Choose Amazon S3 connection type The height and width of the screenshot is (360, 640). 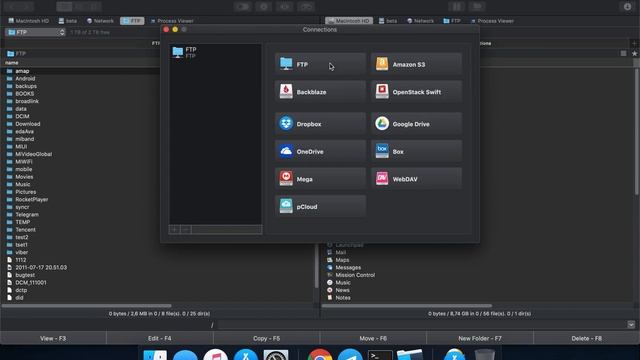tap(416, 64)
